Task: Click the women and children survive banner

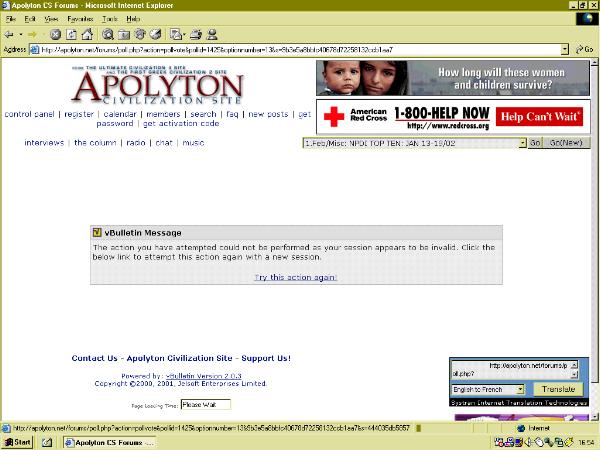Action: click(x=453, y=78)
